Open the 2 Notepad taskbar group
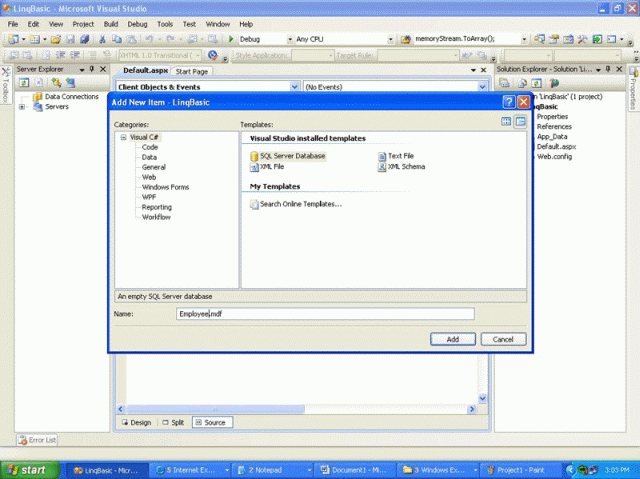 [272, 470]
